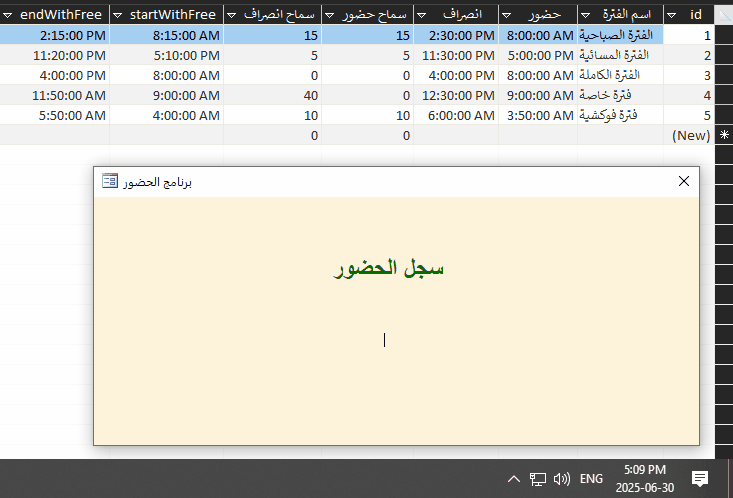Click the 8:15:00 AM startWithFree cell
Screen dimensions: 733x498
point(167,35)
